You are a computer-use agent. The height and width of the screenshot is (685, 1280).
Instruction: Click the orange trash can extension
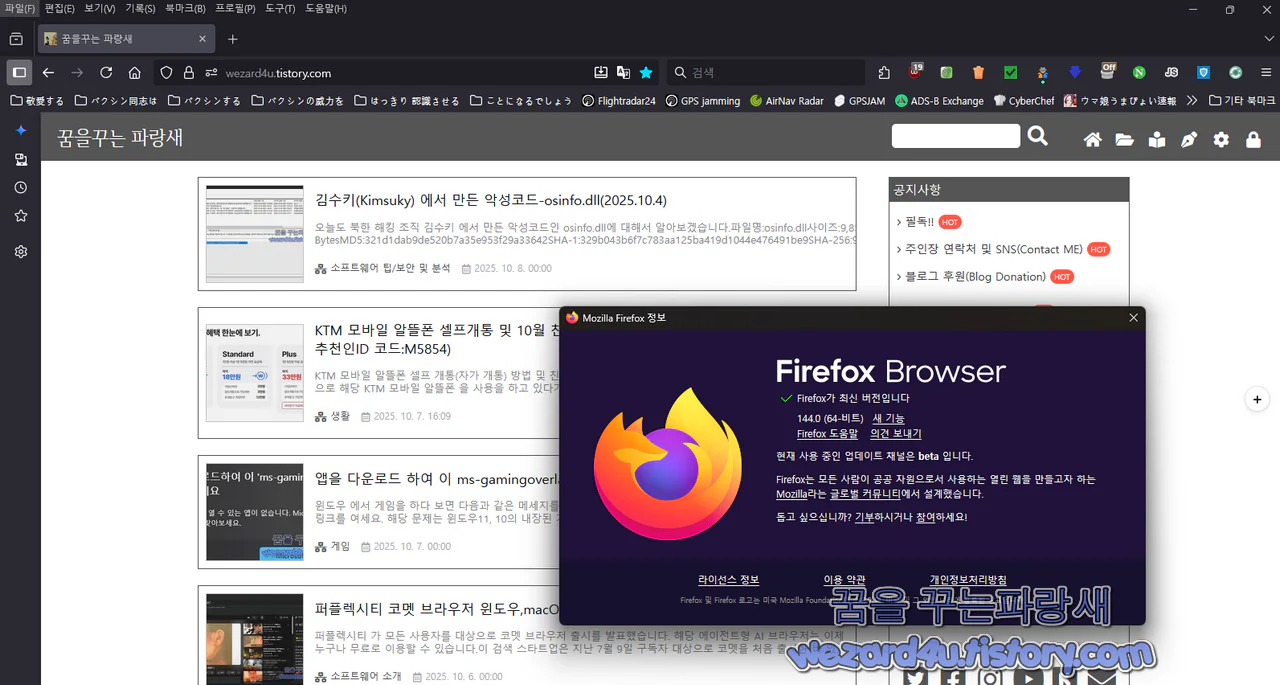coord(978,72)
